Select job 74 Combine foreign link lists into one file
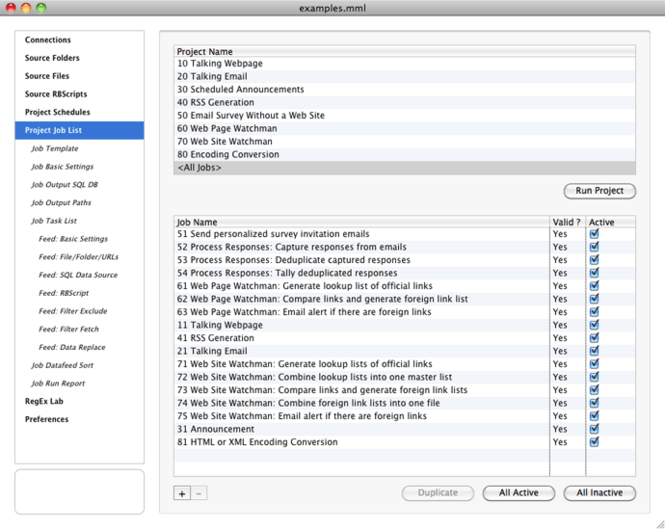 click(405, 403)
